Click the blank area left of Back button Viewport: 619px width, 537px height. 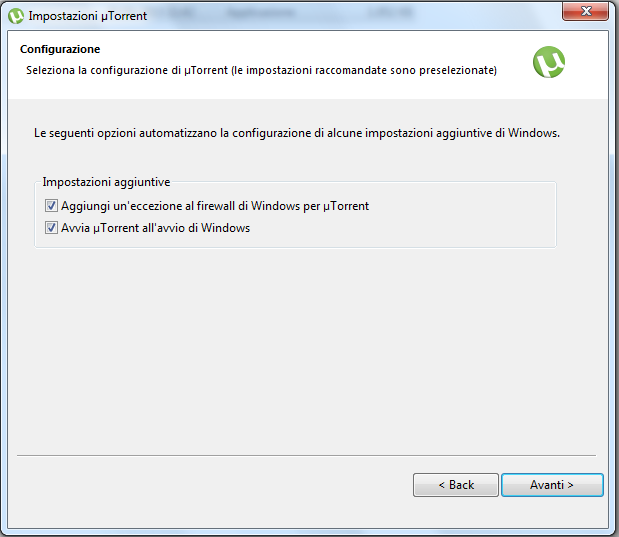tap(213, 485)
